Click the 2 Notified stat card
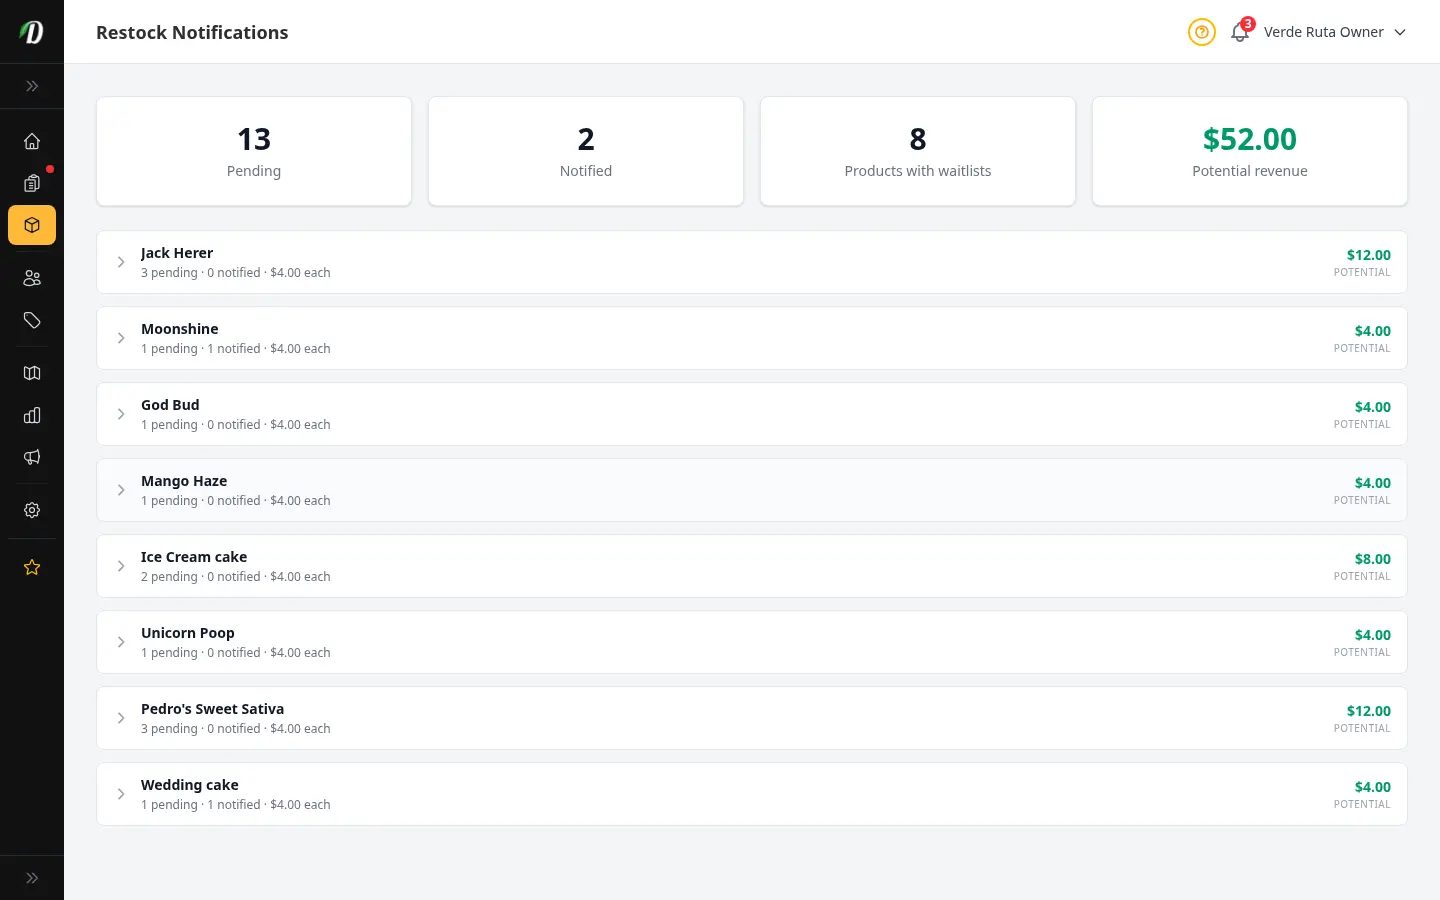This screenshot has width=1440, height=900. click(x=586, y=151)
